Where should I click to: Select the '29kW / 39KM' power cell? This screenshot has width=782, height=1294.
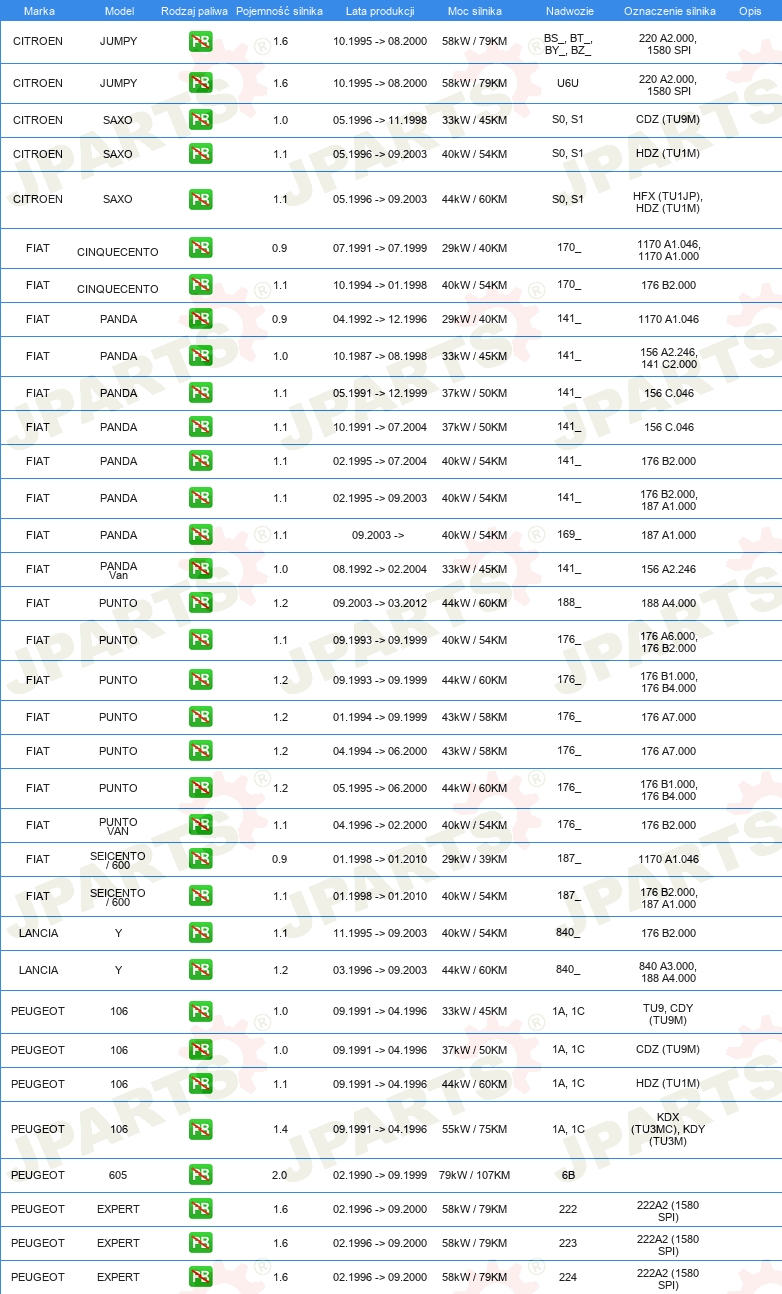click(x=474, y=859)
